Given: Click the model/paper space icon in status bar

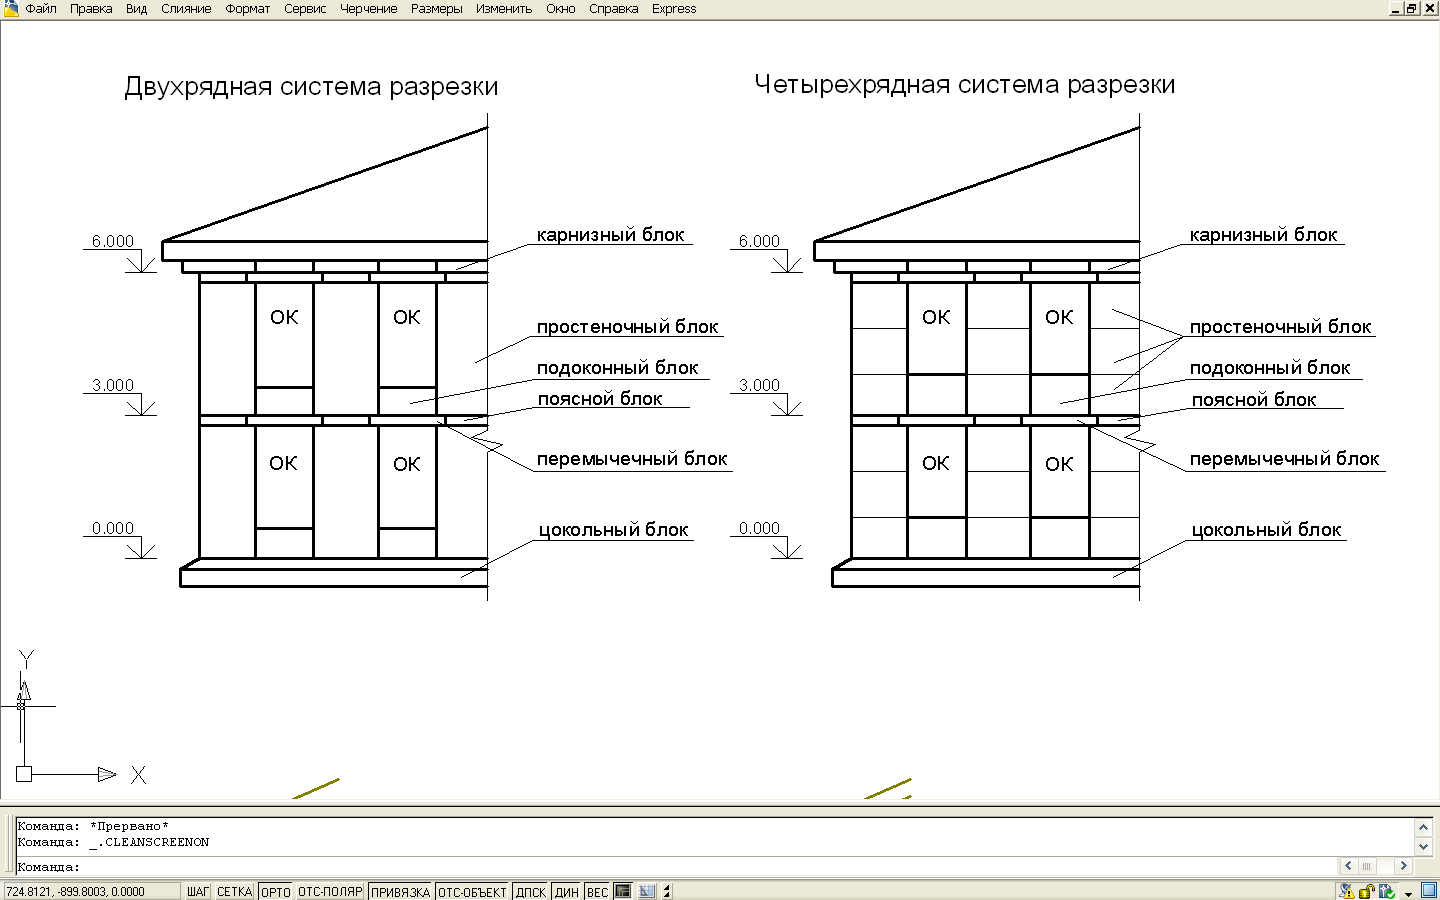Looking at the screenshot, I should (x=623, y=892).
